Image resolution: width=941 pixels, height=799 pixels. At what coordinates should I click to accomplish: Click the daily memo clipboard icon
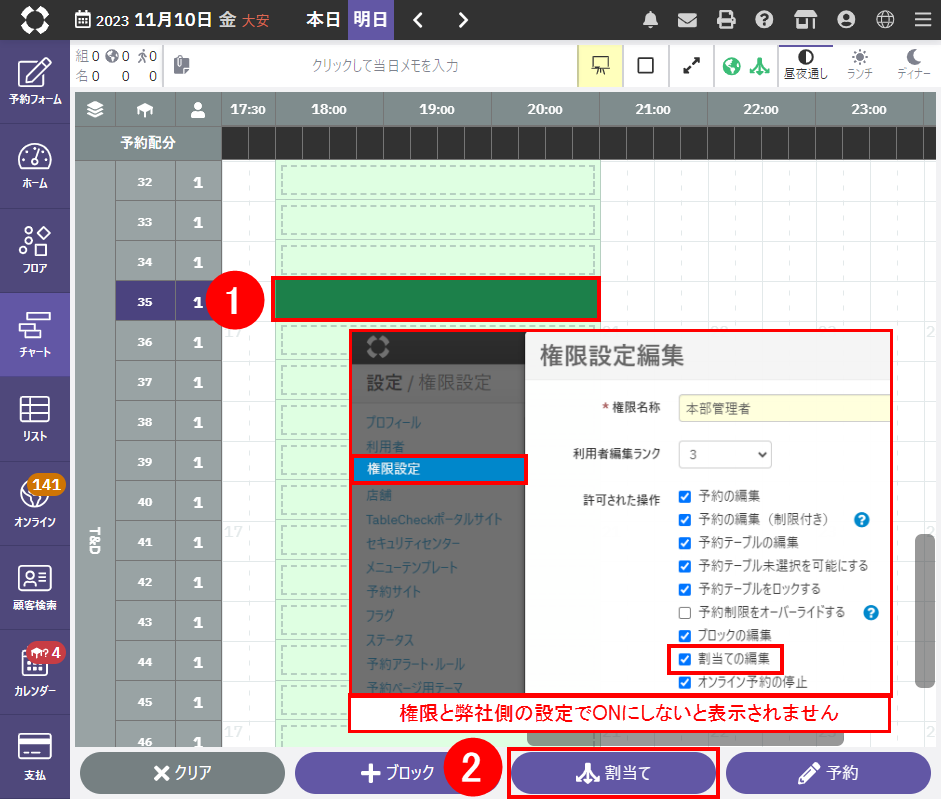[x=181, y=64]
